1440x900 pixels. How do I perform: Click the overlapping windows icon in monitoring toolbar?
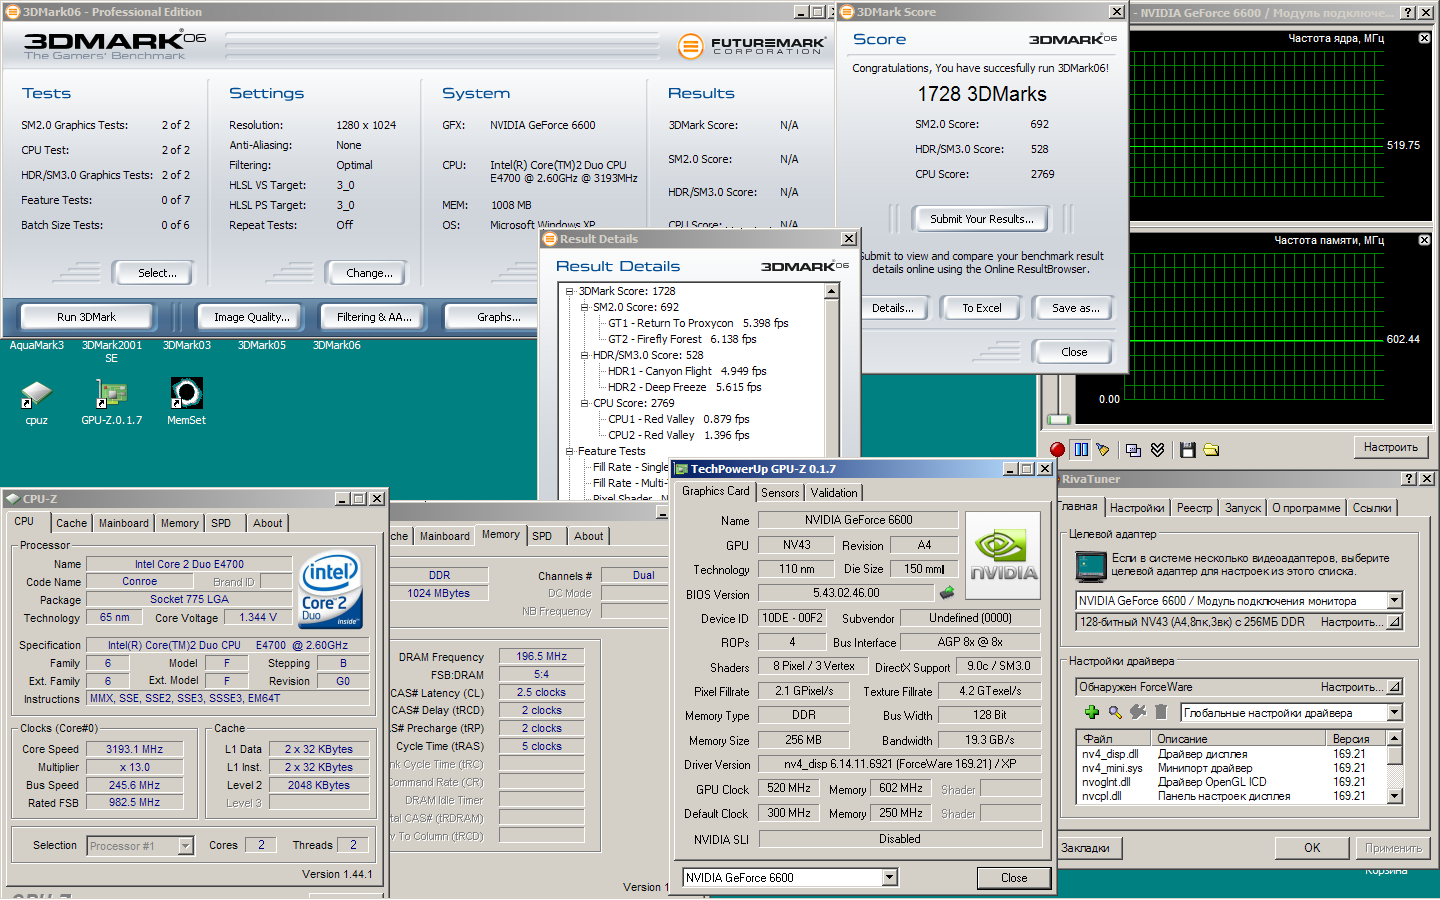coord(1133,450)
